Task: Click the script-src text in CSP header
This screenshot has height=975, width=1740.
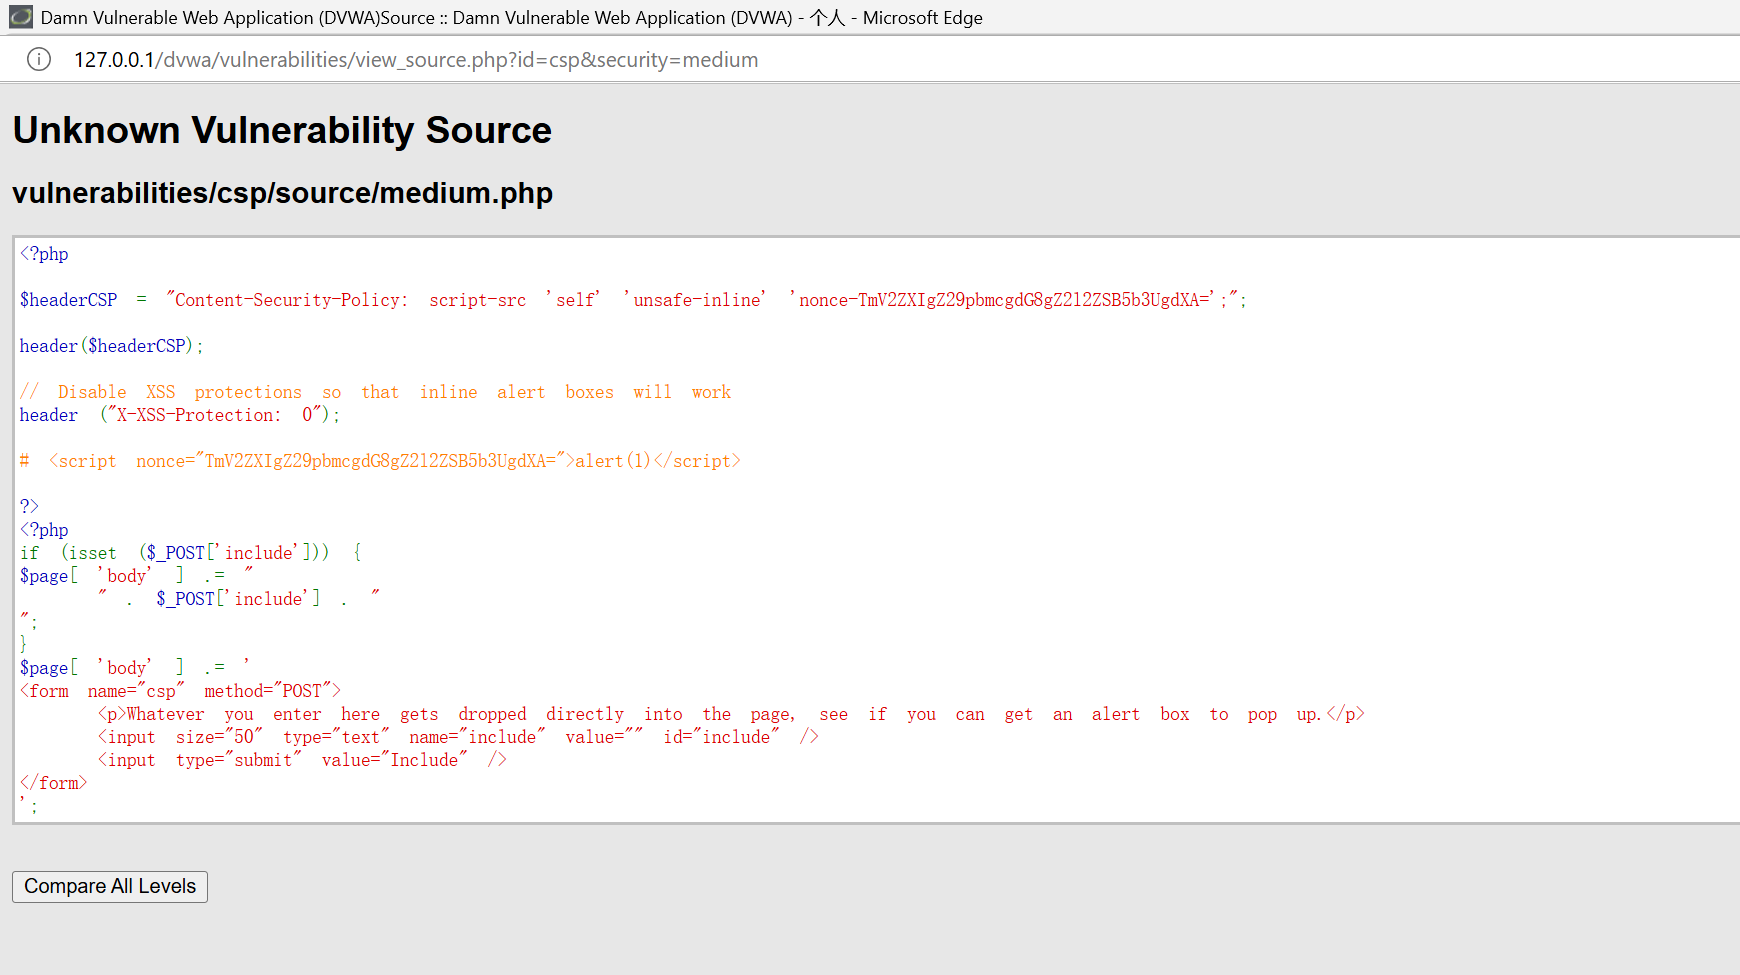Action: [x=478, y=300]
